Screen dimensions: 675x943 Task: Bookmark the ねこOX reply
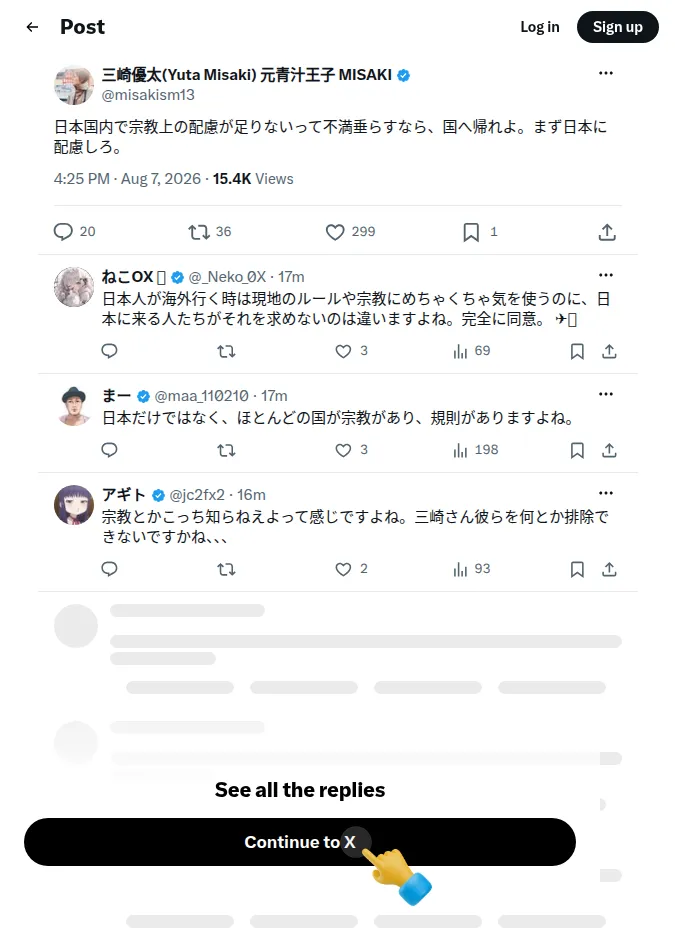(577, 351)
